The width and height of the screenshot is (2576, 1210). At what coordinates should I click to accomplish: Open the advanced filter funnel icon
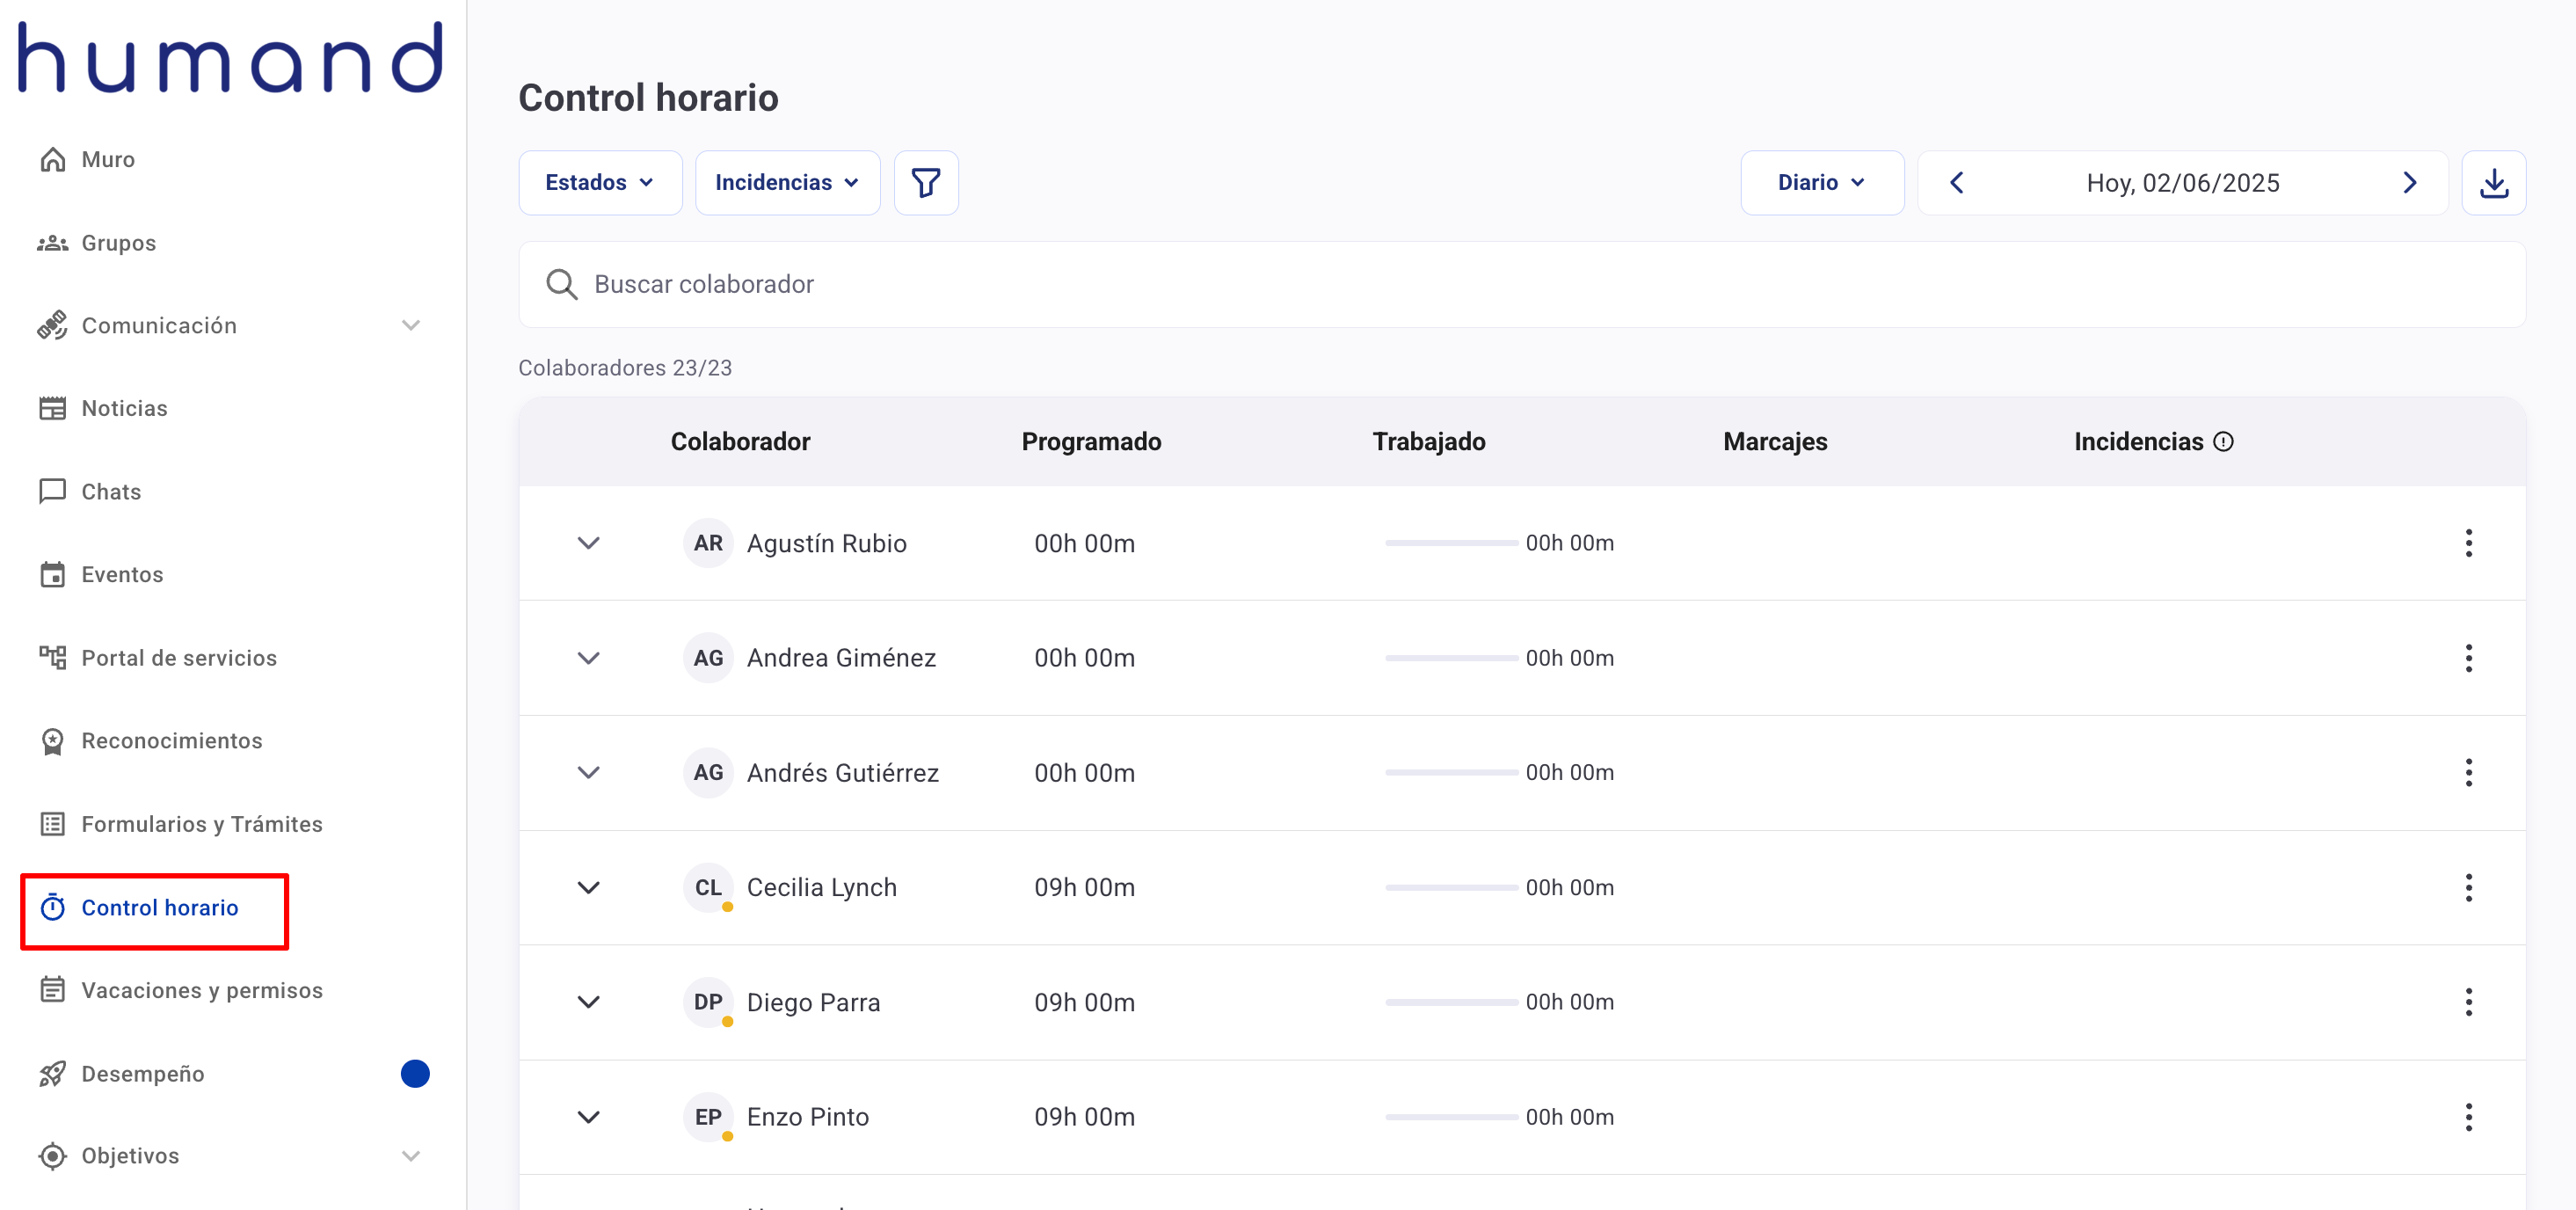926,183
